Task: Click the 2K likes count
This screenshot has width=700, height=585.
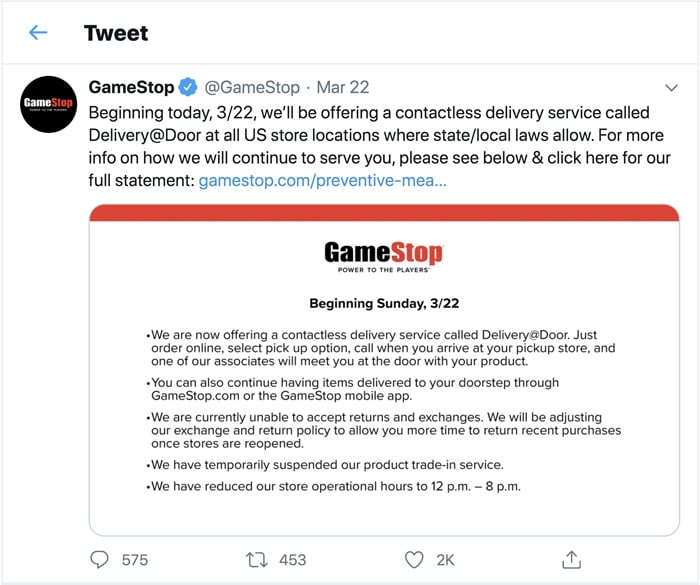Action: tap(445, 560)
